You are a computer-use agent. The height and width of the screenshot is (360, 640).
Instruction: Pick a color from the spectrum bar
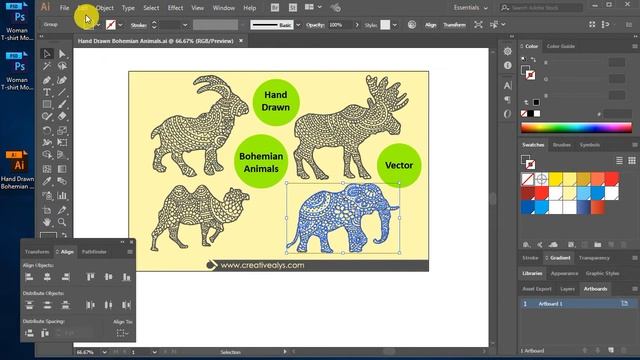[576, 128]
